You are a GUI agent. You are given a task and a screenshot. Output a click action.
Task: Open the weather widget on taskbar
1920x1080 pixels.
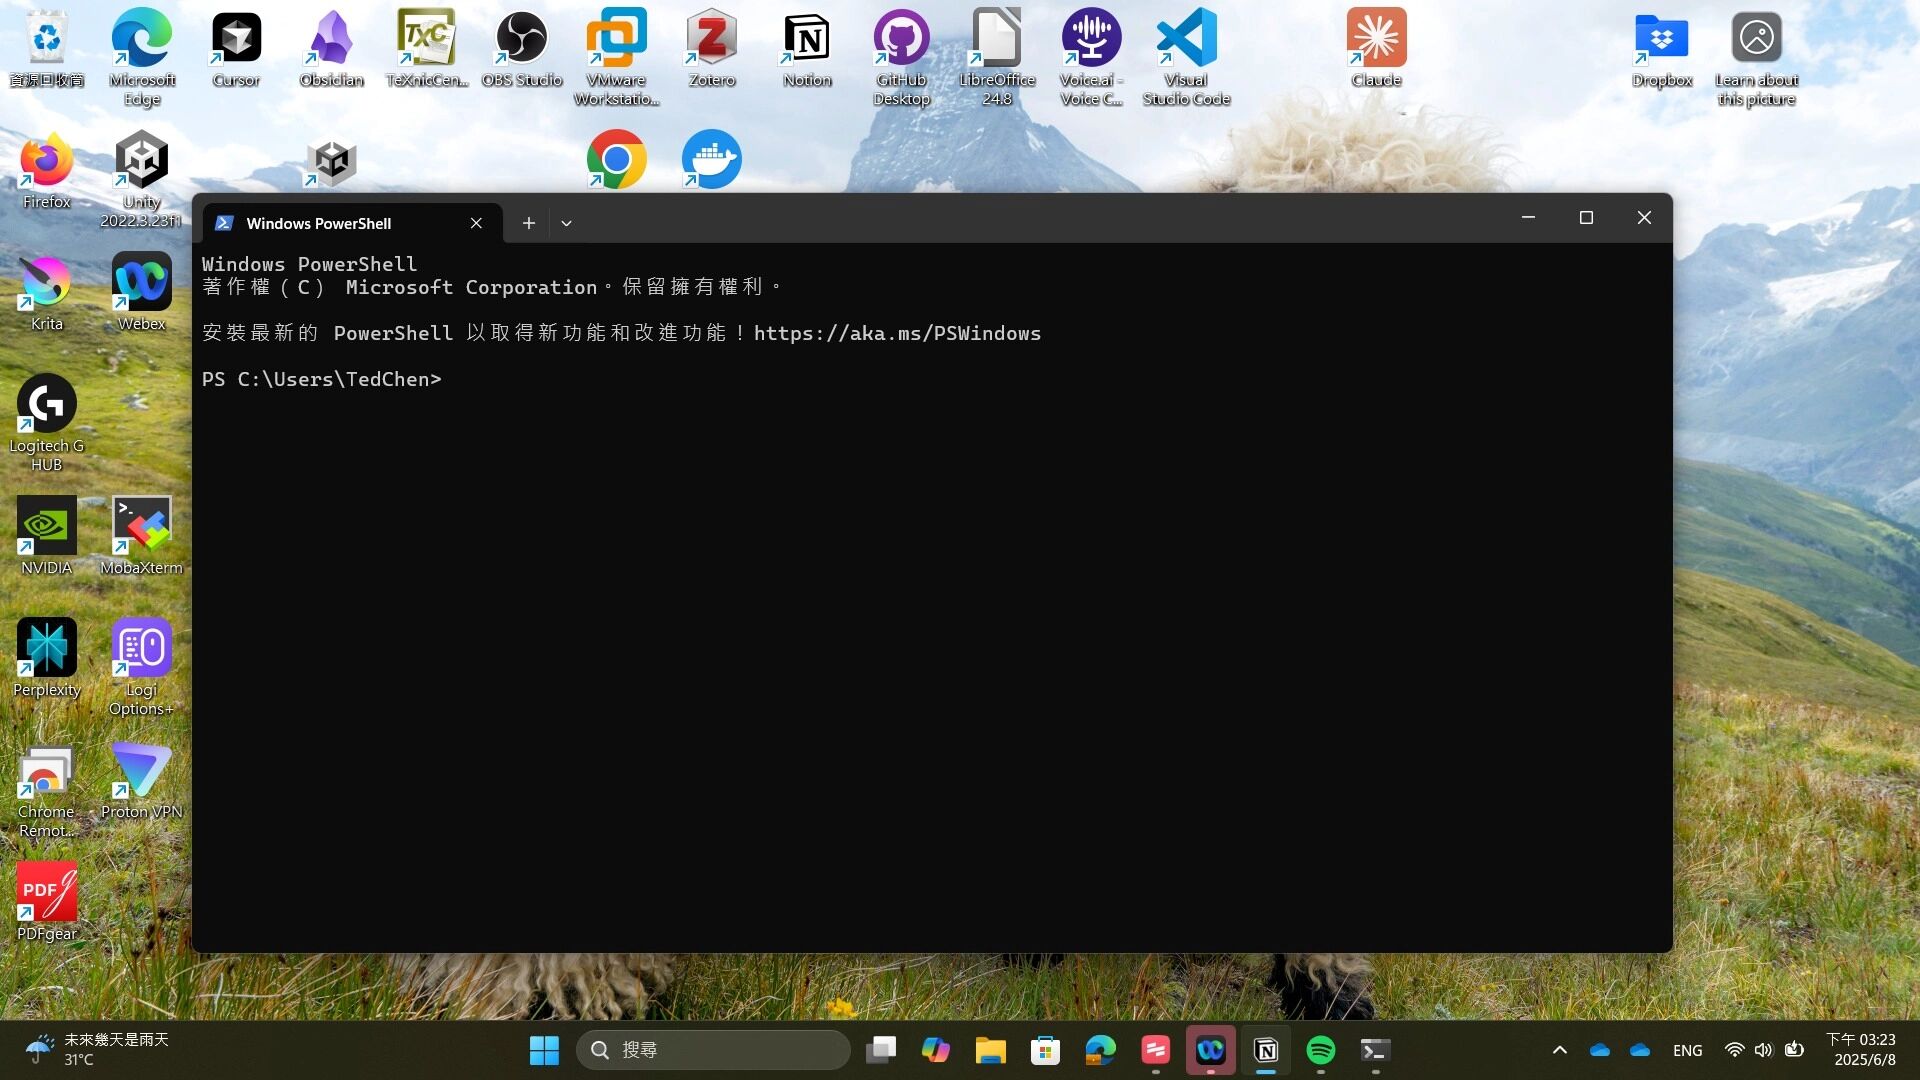click(98, 1050)
